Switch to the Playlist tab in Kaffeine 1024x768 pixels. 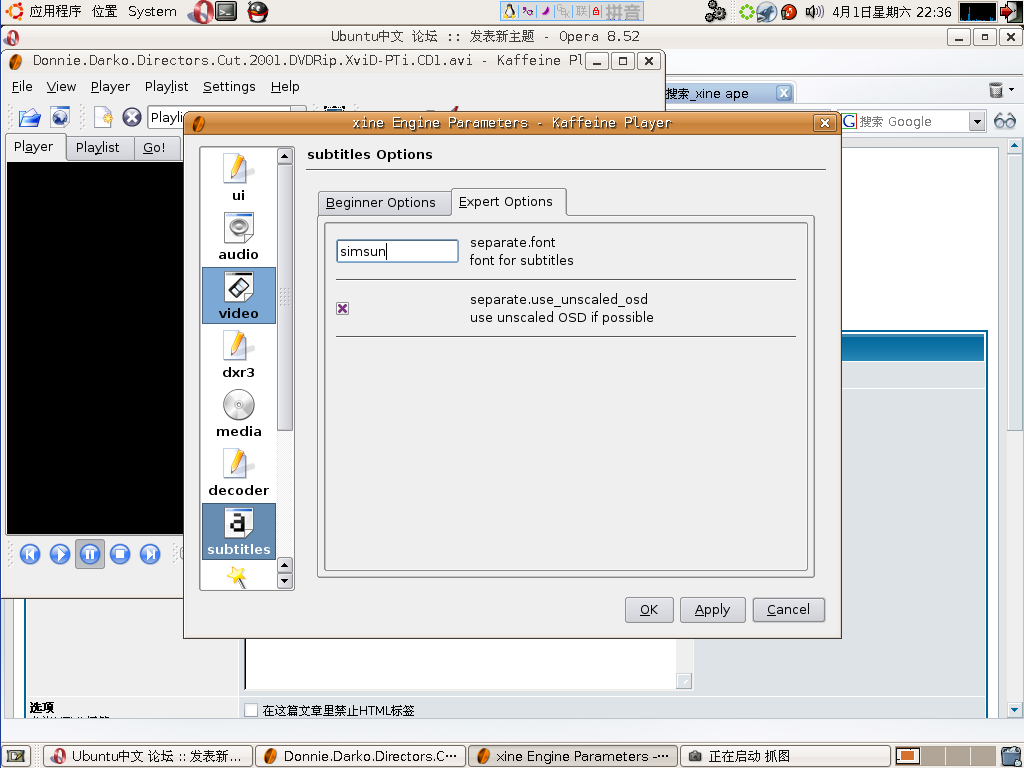[x=98, y=148]
